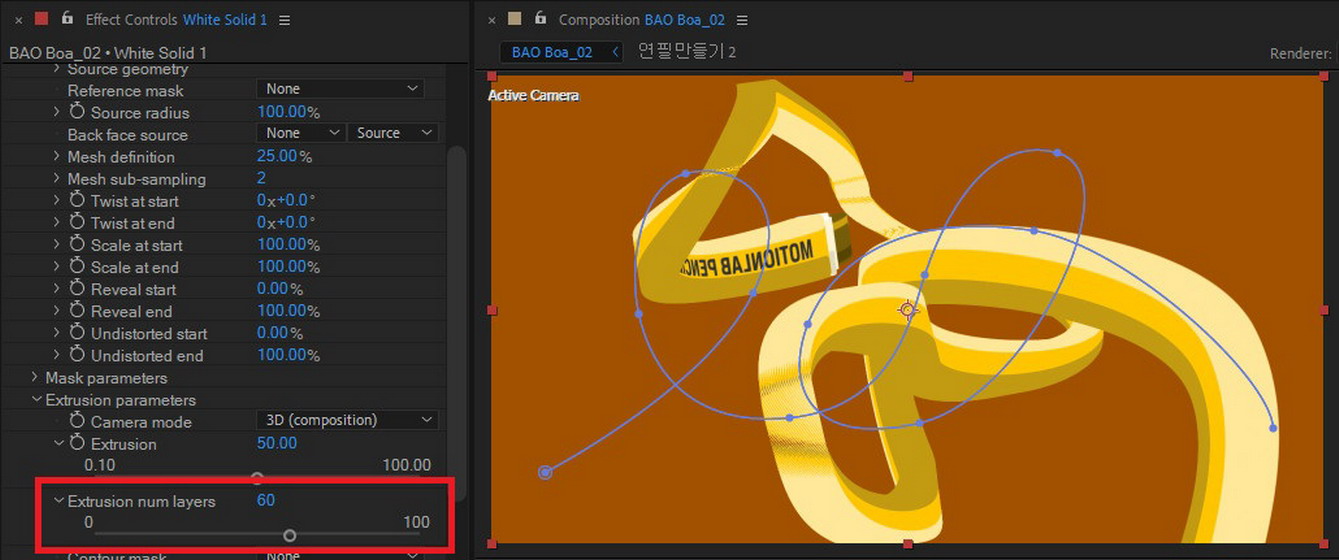Image resolution: width=1339 pixels, height=560 pixels.
Task: Click Mesh sub-sampling value 2
Action: coord(262,178)
